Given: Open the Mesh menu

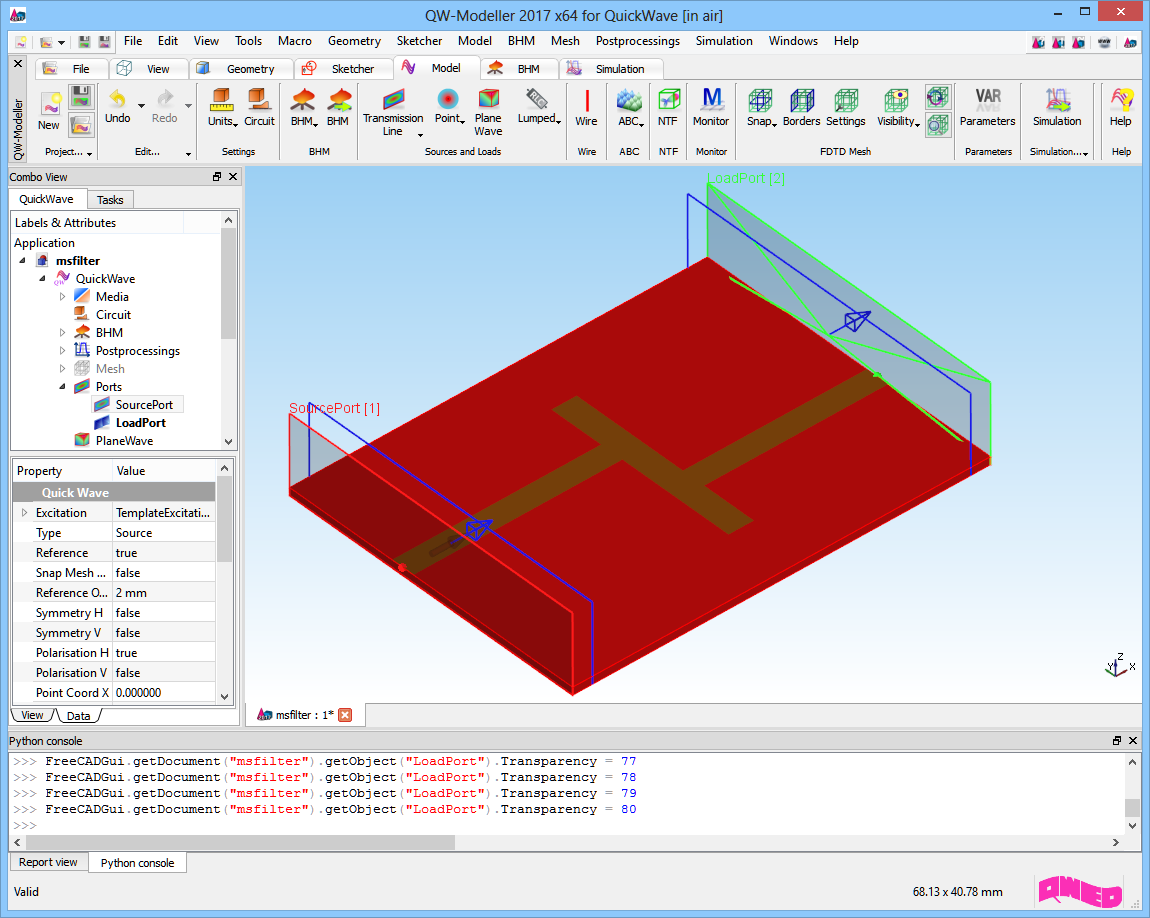Looking at the screenshot, I should tap(565, 41).
